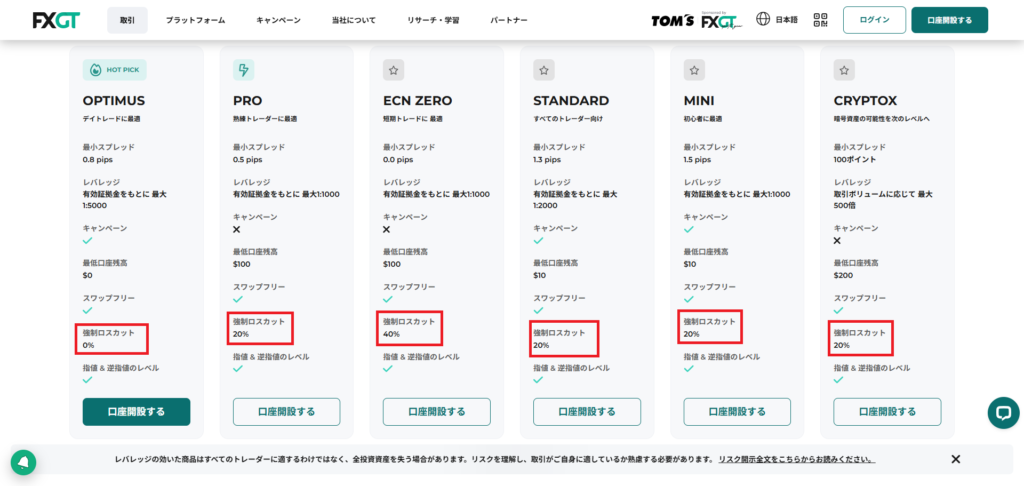Click 口座開設する in the header

[x=950, y=20]
